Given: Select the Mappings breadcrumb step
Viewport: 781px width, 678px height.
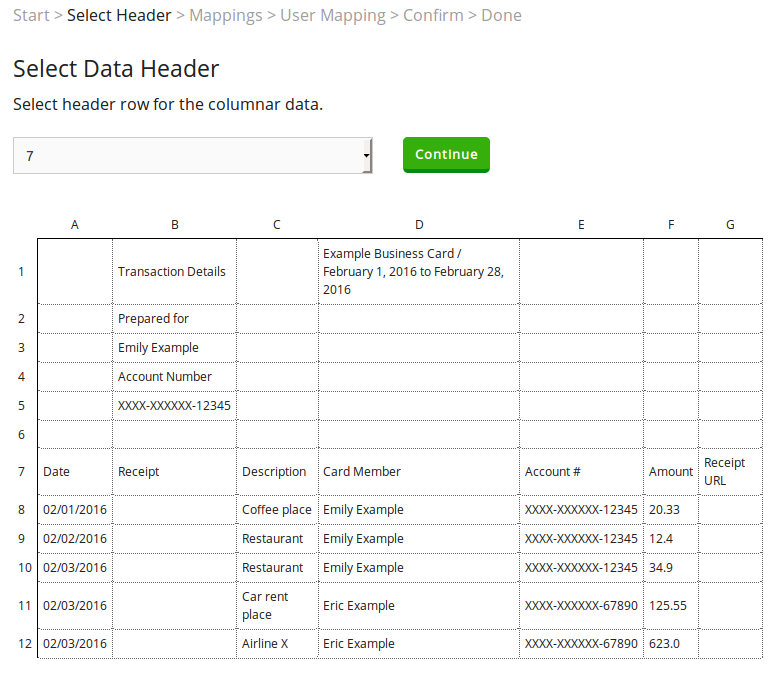Looking at the screenshot, I should (226, 15).
